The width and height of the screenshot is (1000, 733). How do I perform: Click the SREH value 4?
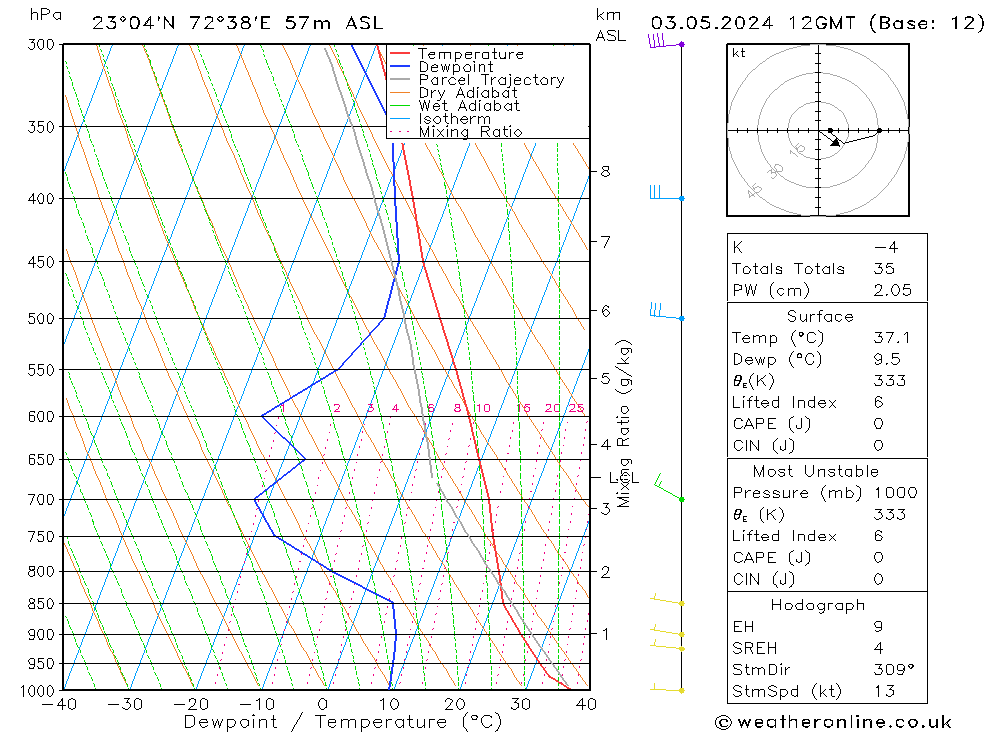[x=878, y=648]
